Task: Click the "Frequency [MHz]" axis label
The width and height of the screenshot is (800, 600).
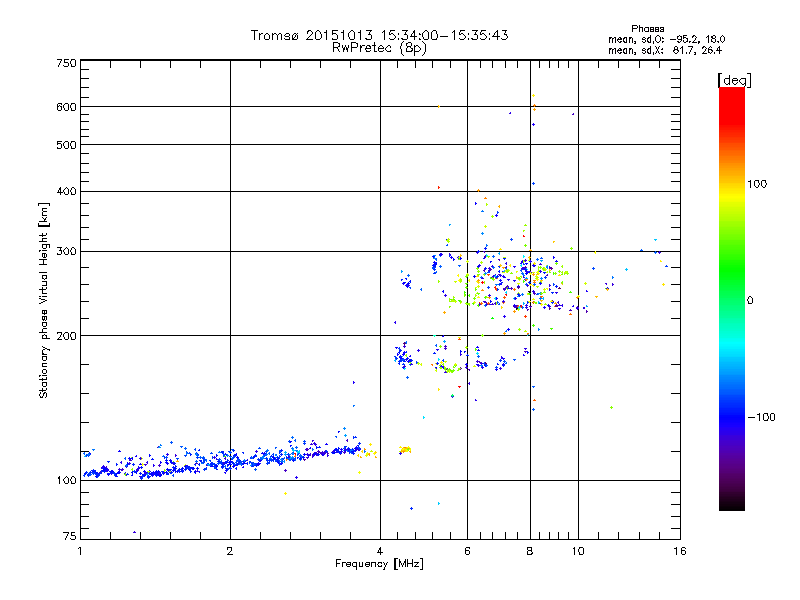Action: [x=379, y=564]
